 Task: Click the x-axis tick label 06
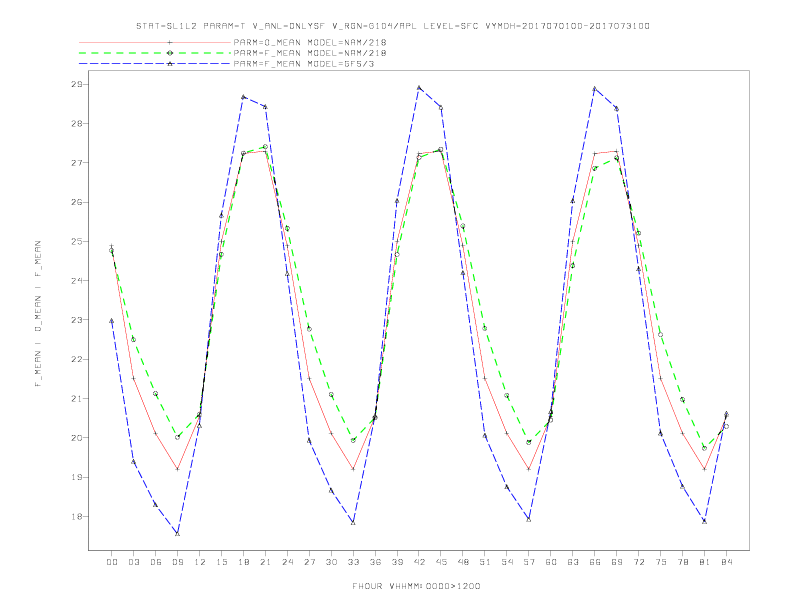tap(156, 562)
